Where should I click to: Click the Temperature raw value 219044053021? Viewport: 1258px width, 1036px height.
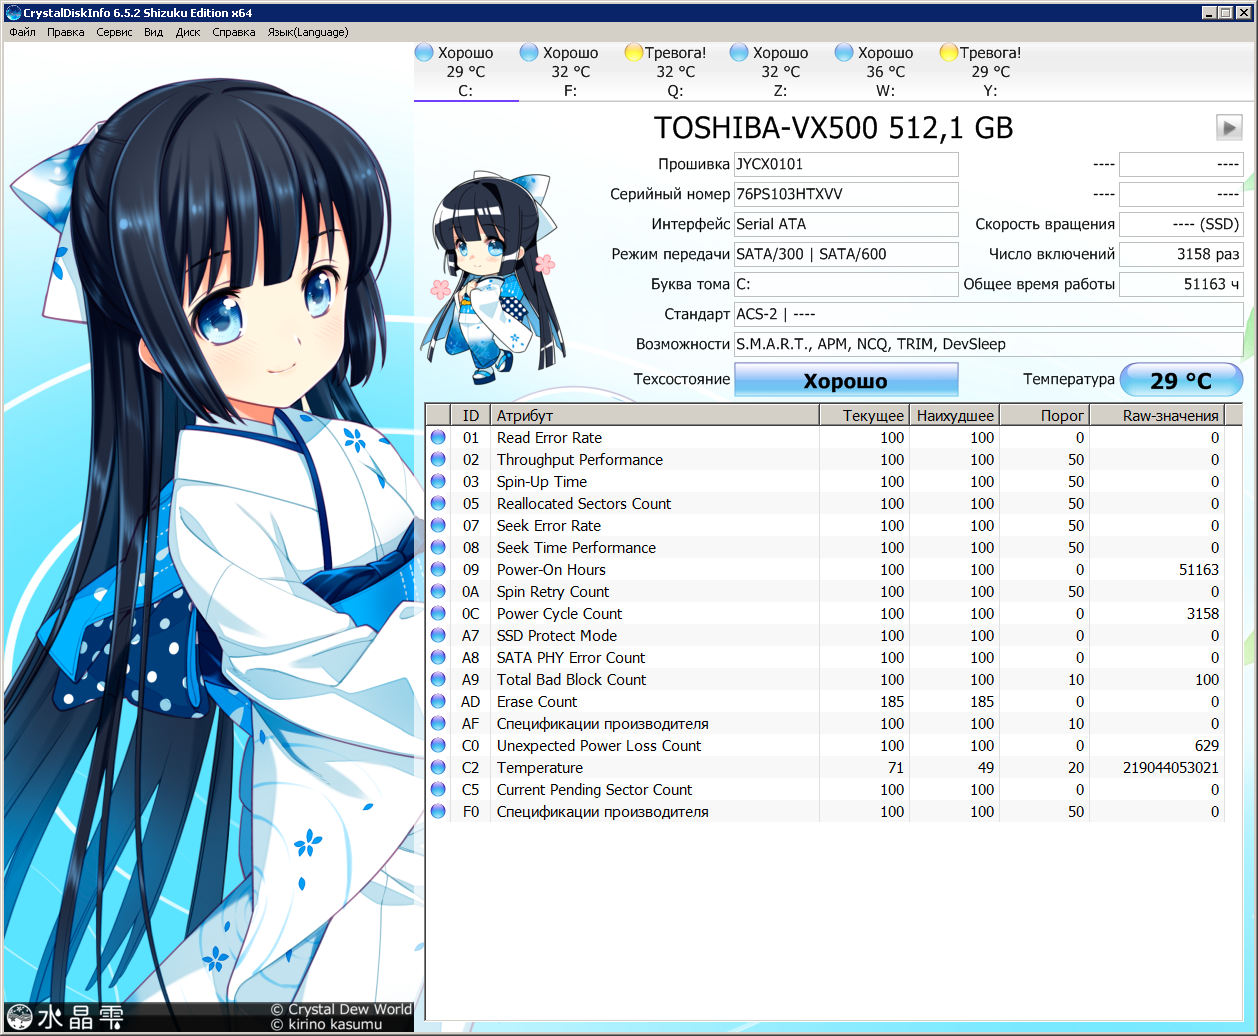coord(1170,767)
